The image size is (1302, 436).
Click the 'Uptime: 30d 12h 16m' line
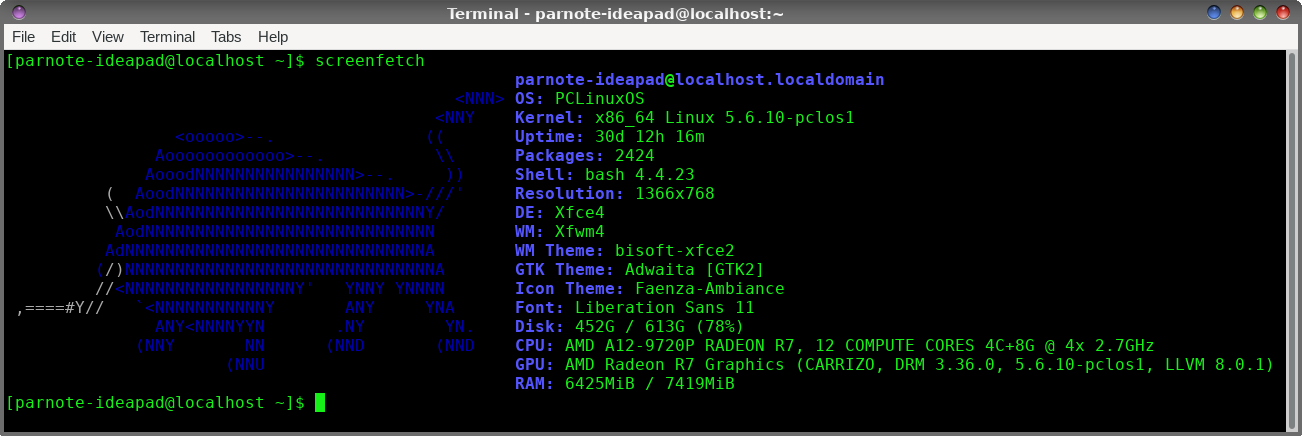click(x=610, y=137)
